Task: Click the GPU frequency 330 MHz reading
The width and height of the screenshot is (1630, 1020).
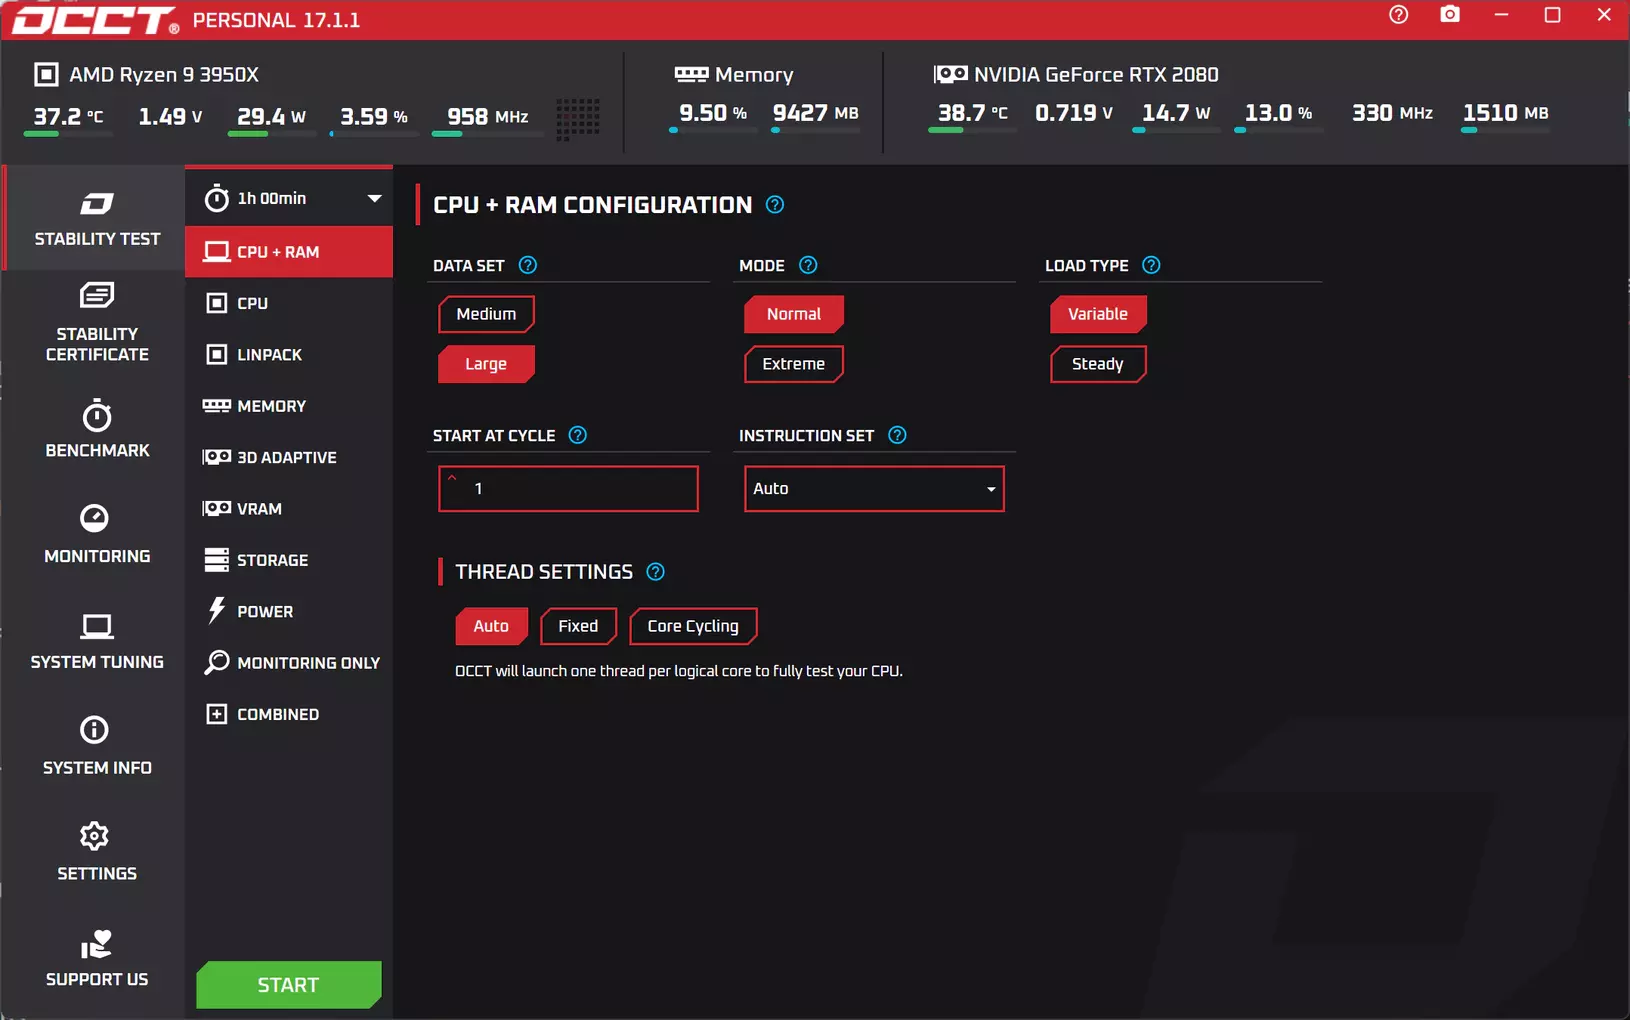Action: click(1393, 113)
